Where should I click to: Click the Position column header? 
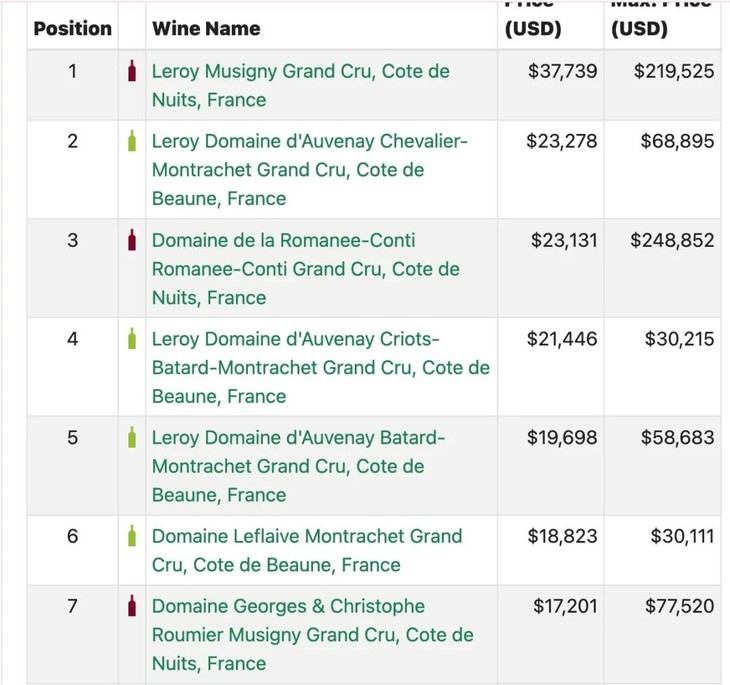pos(72,28)
